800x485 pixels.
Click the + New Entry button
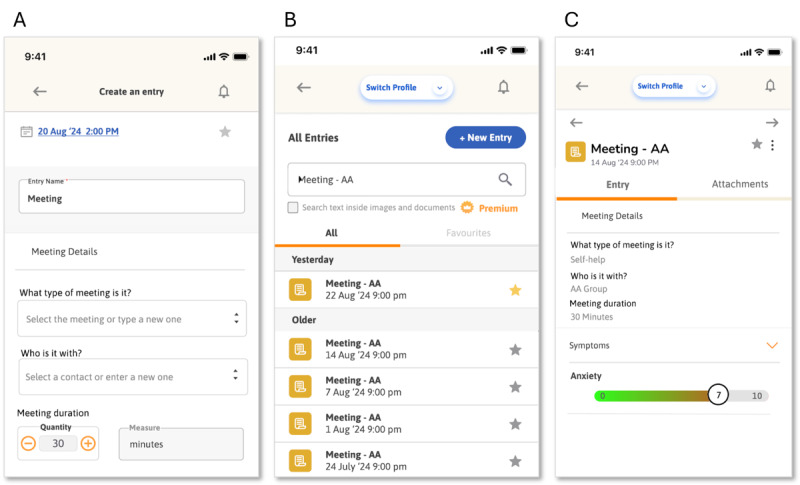coord(485,138)
